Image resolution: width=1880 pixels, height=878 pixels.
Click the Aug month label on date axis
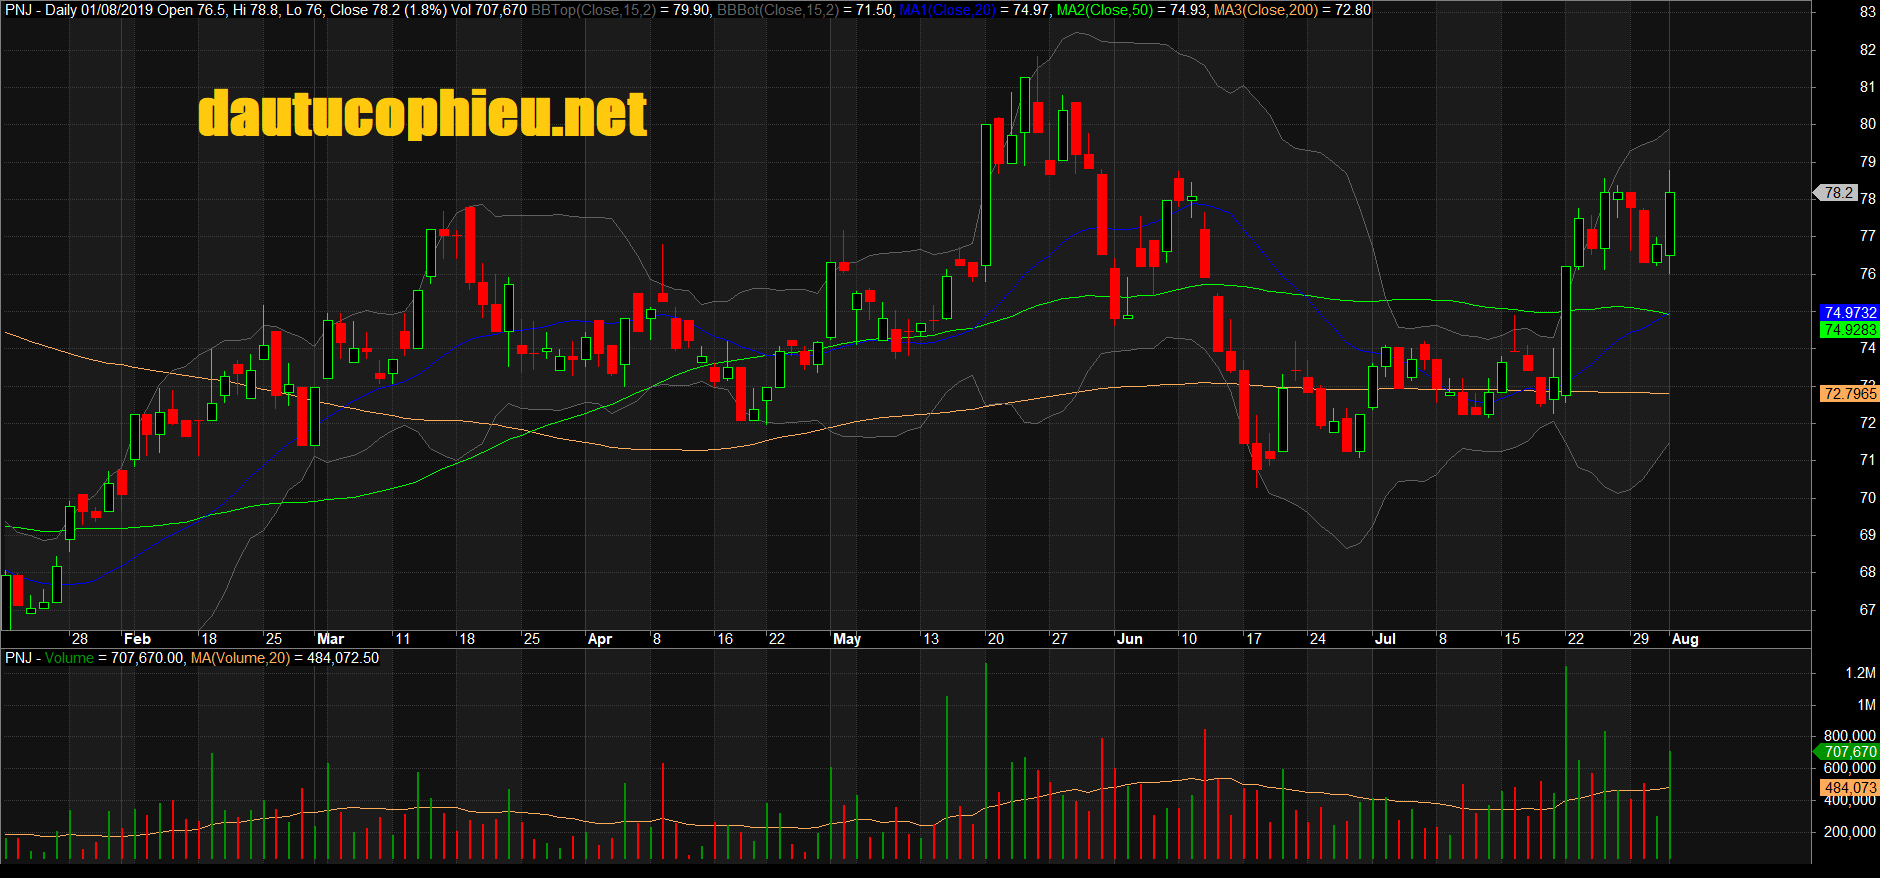click(x=1685, y=639)
